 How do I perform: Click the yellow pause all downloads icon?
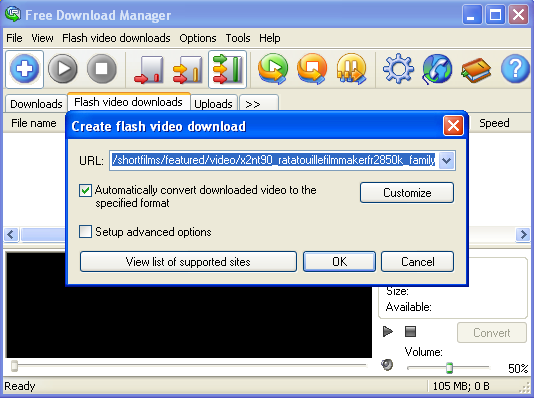(351, 69)
